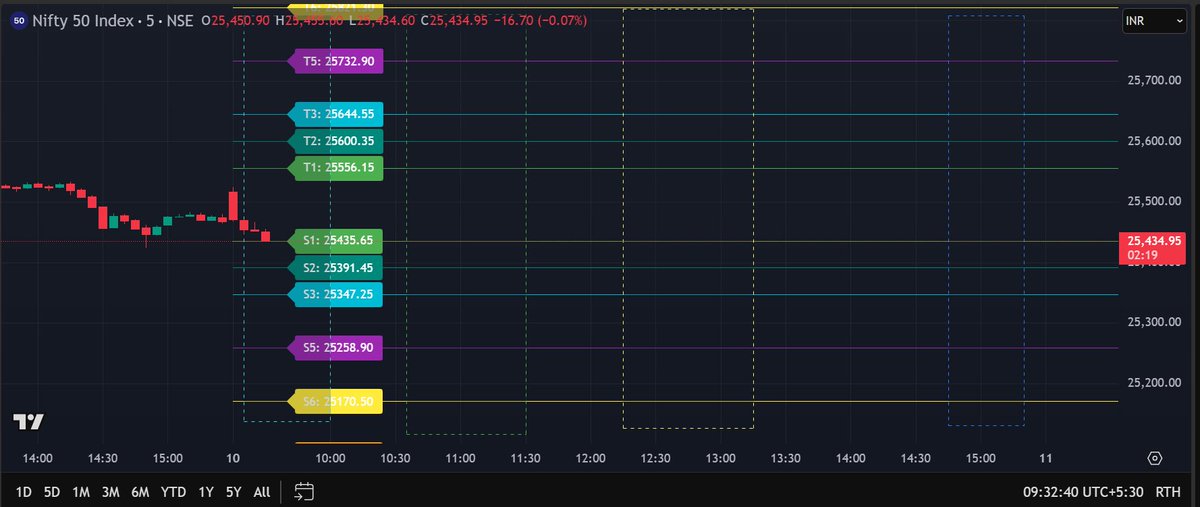The image size is (1200, 507).
Task: Click the 25,600.00 price axis label
Action: tap(1156, 141)
